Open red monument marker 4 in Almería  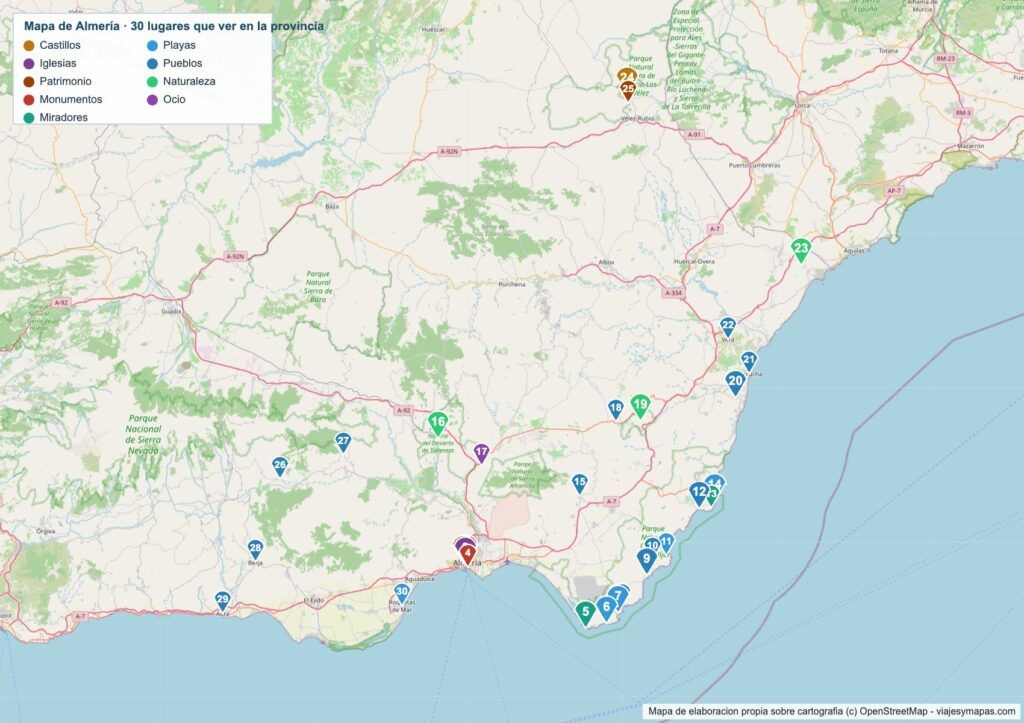coord(468,554)
